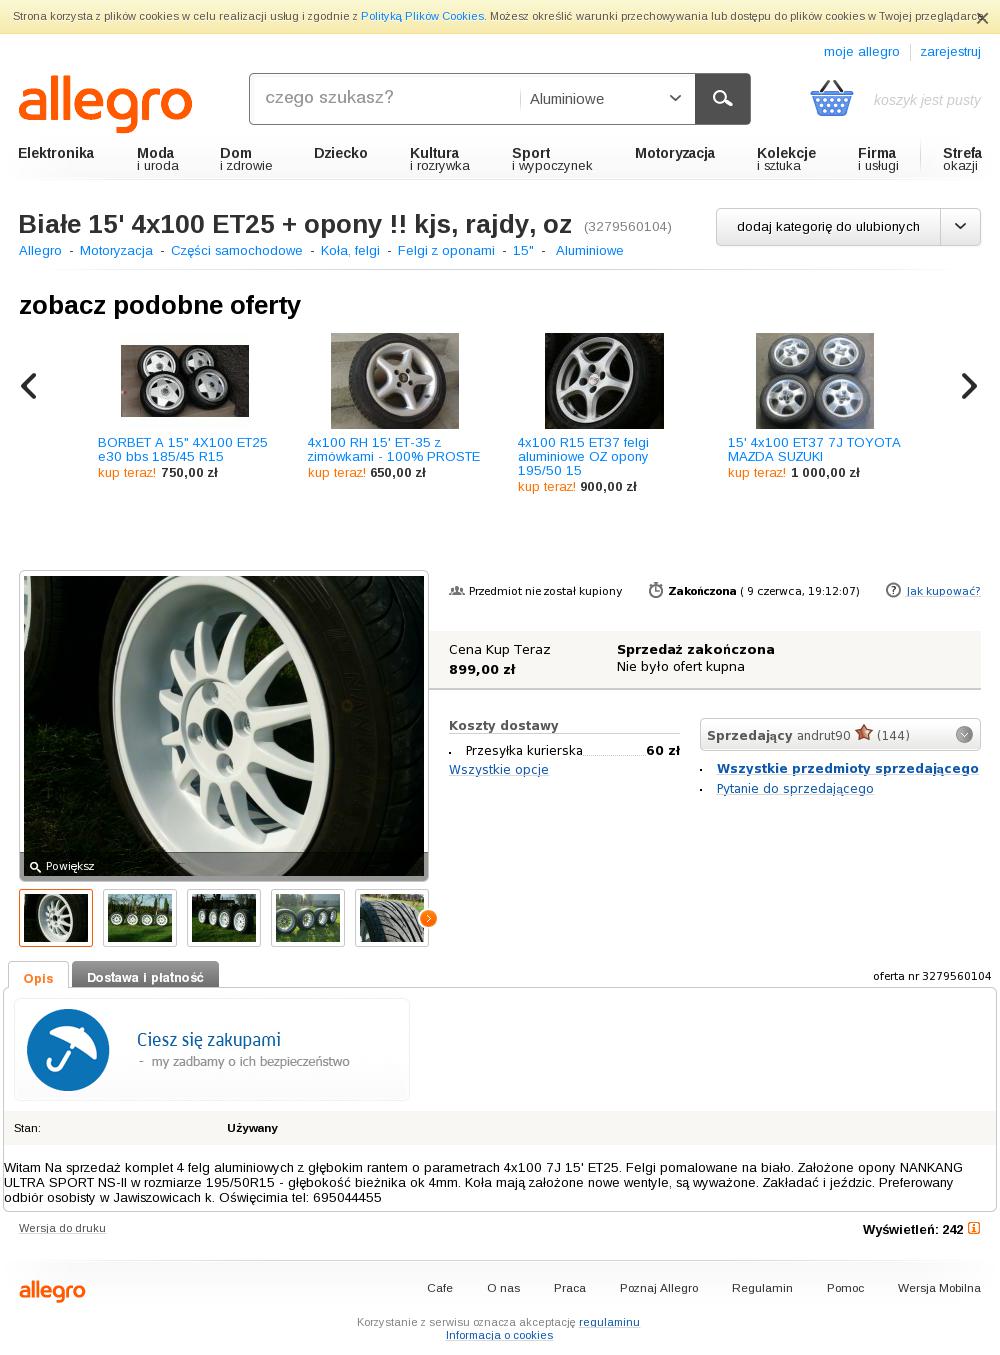Open the Allegro logo in the header
The width and height of the screenshot is (1000, 1355).
pos(105,104)
